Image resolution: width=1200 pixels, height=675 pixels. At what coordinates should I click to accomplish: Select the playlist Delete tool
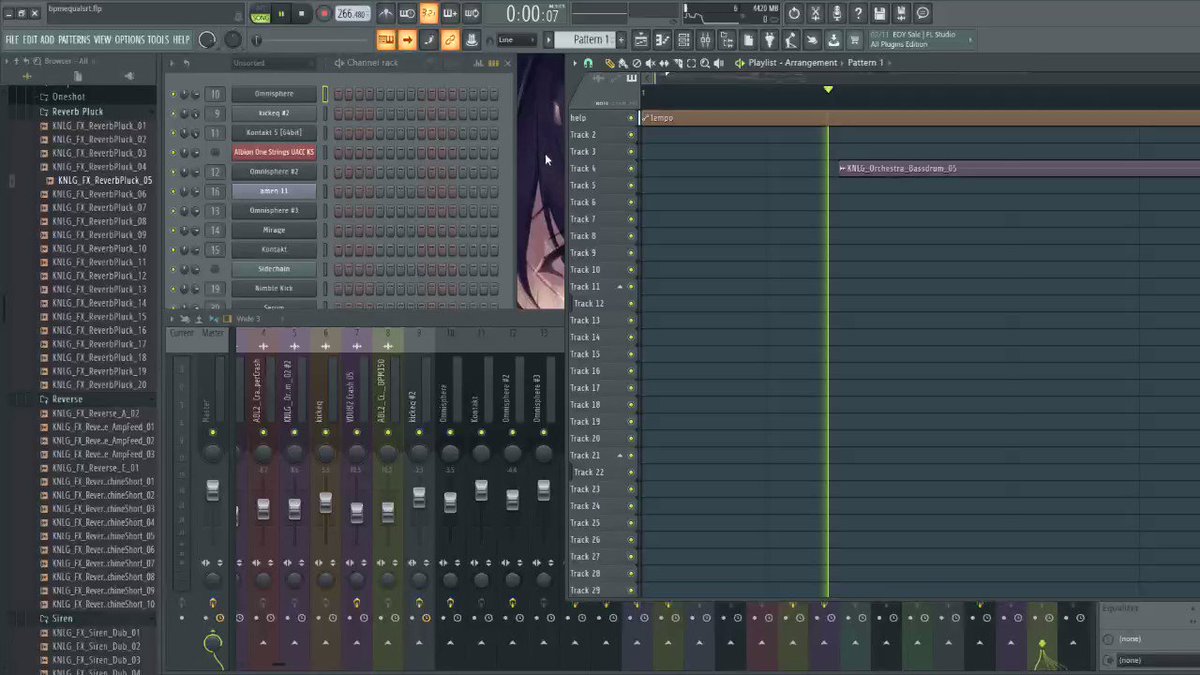pyautogui.click(x=636, y=63)
